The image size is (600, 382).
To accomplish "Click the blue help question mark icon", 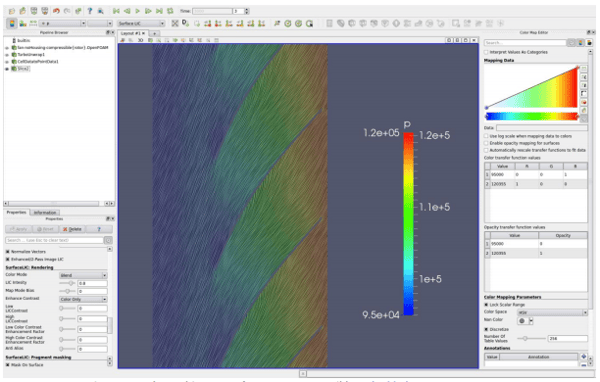I will tap(90, 11).
